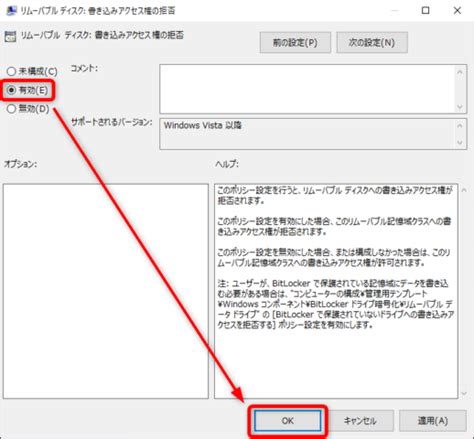Viewport: 474px width, 439px height.
Task: Click the オプション empty list pane
Action: pos(106,291)
